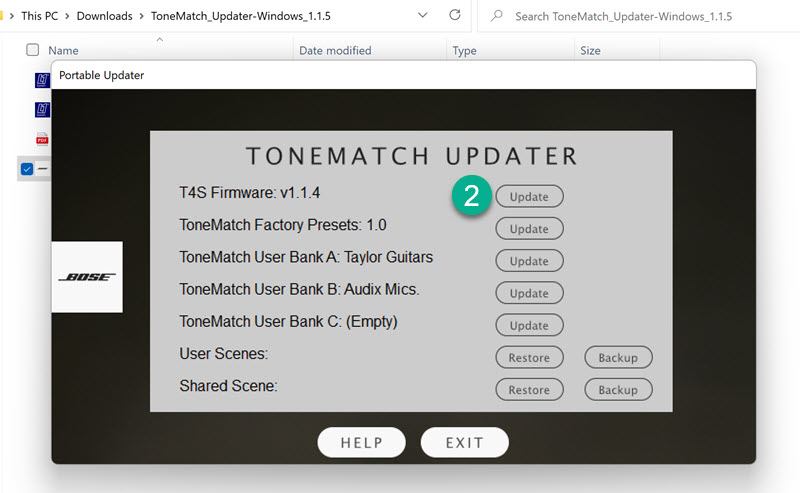Click the search magnifier icon in Explorer
800x493 pixels.
496,17
